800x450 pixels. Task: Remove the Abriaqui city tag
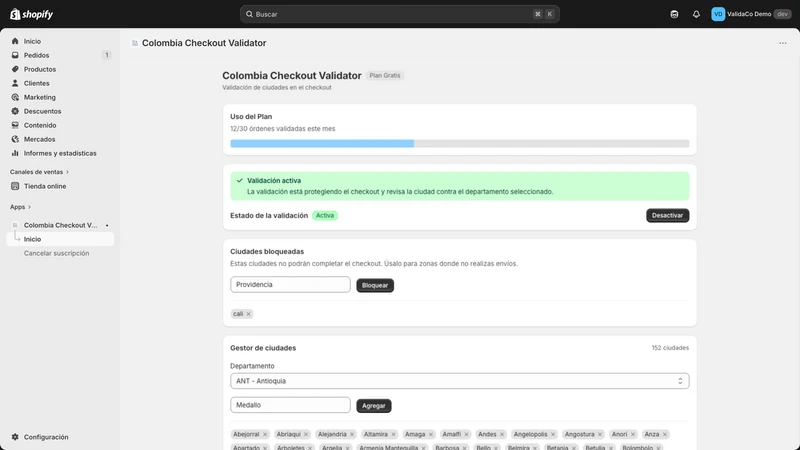coord(306,435)
